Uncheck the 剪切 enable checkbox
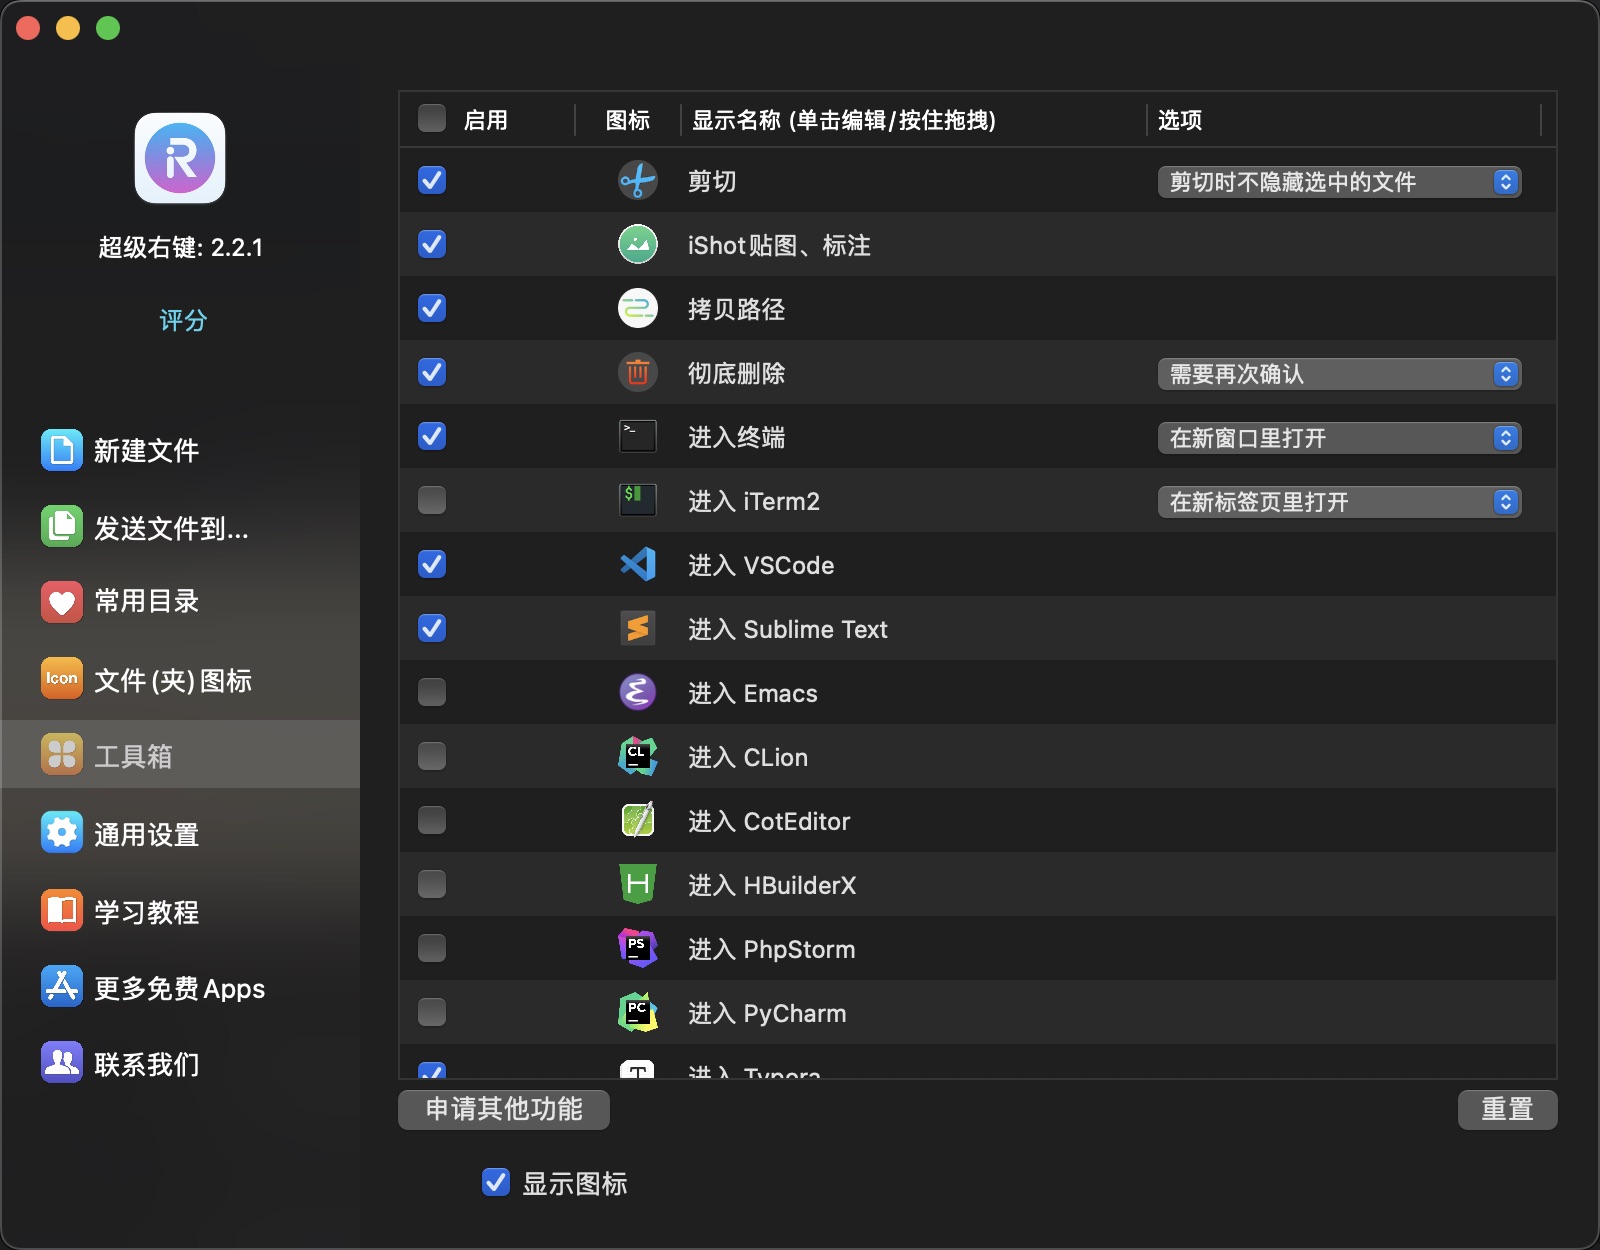 tap(432, 180)
